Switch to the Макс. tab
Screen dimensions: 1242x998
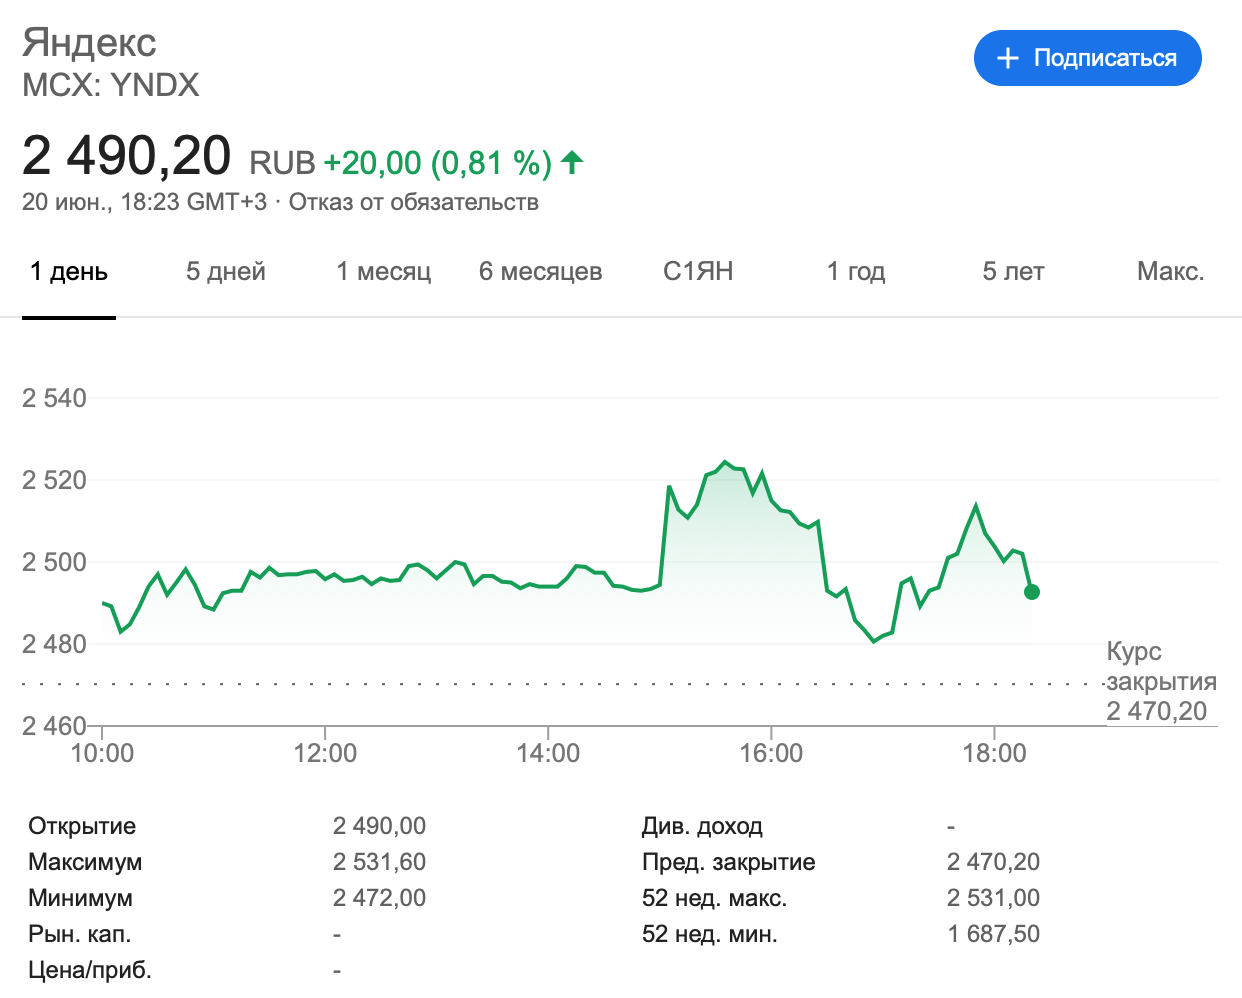click(x=1170, y=271)
